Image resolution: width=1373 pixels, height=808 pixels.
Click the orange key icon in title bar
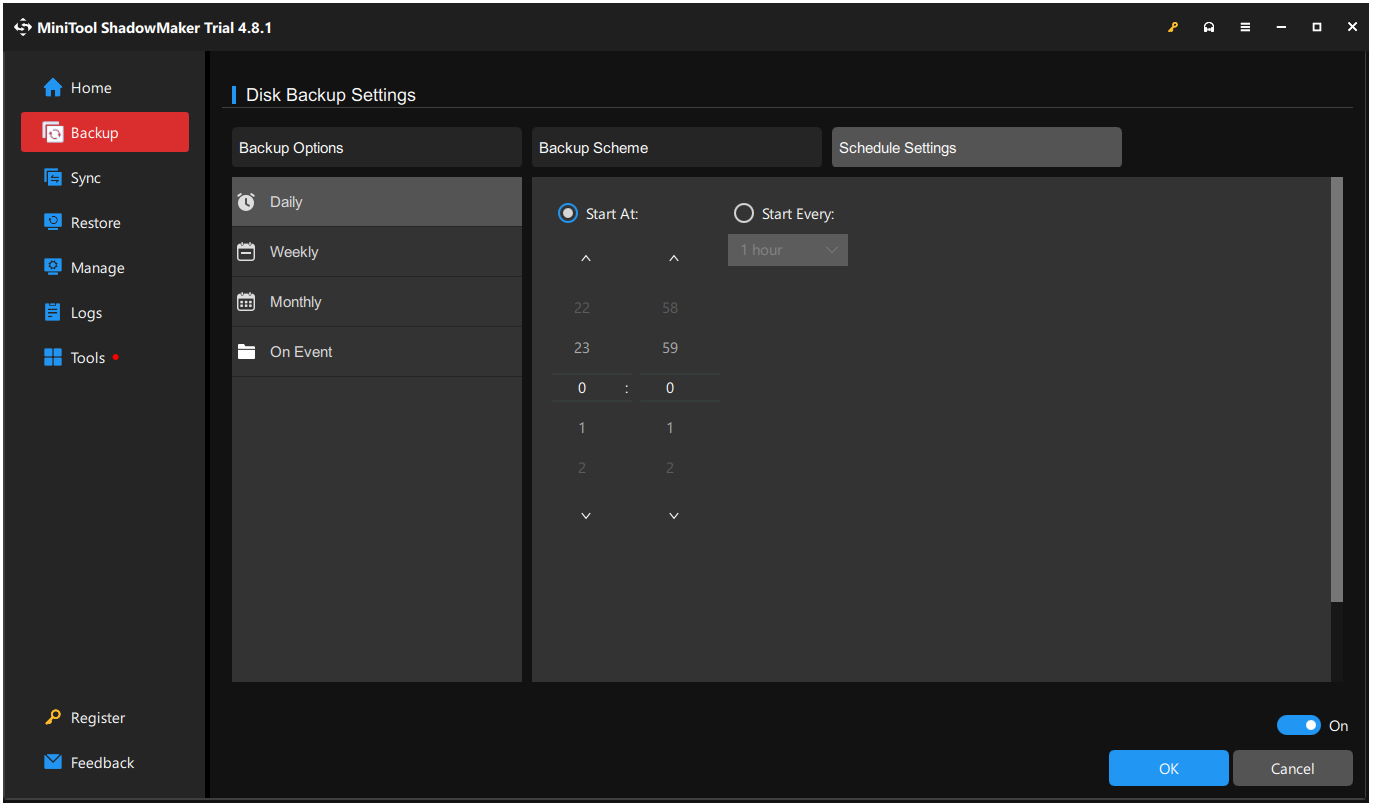[1174, 28]
